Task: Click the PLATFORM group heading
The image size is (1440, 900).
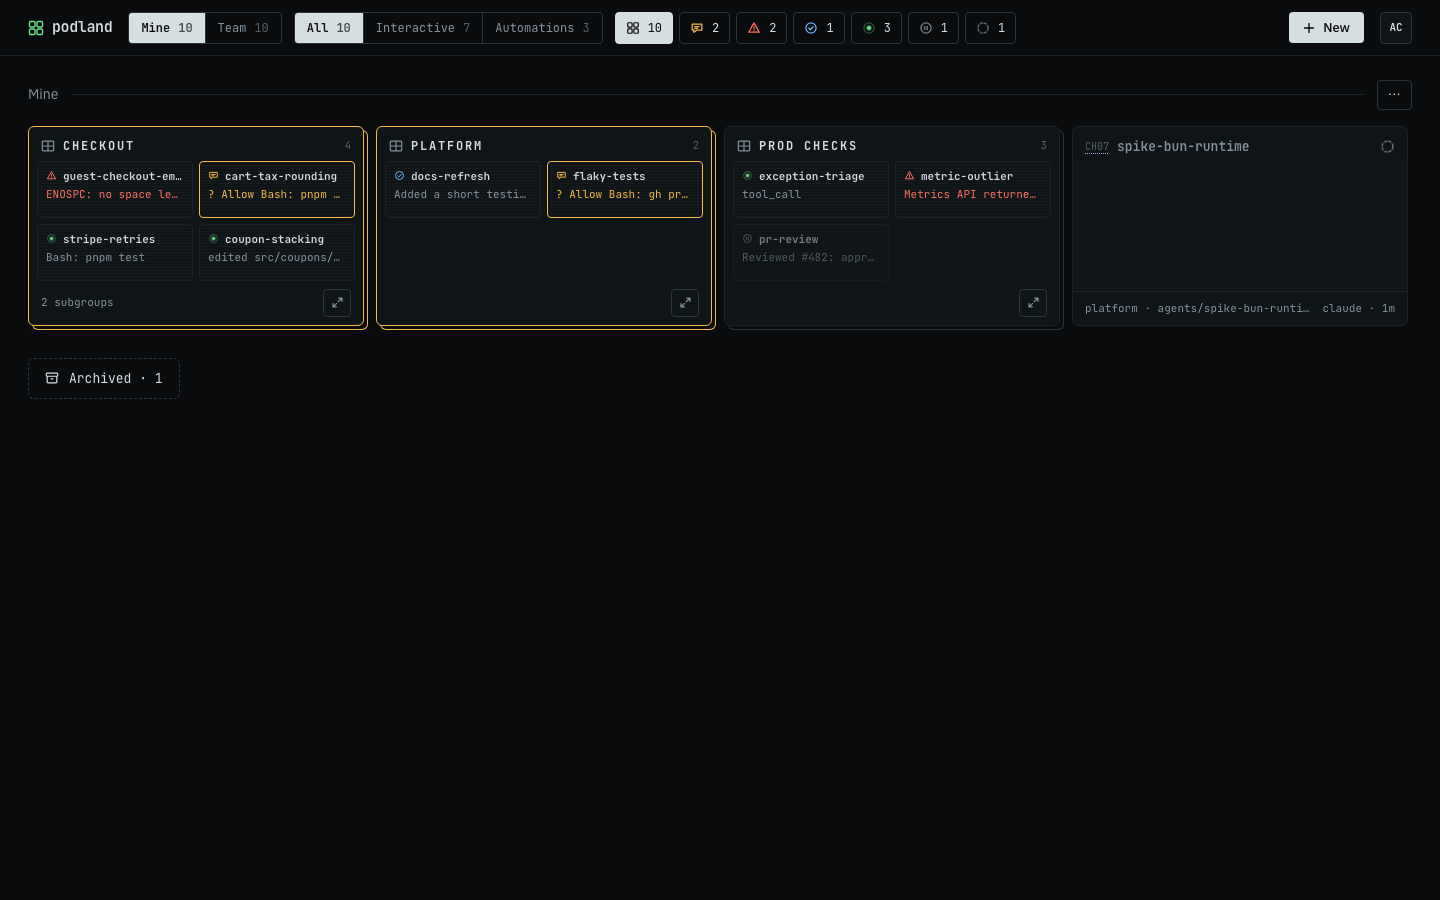Action: [446, 146]
